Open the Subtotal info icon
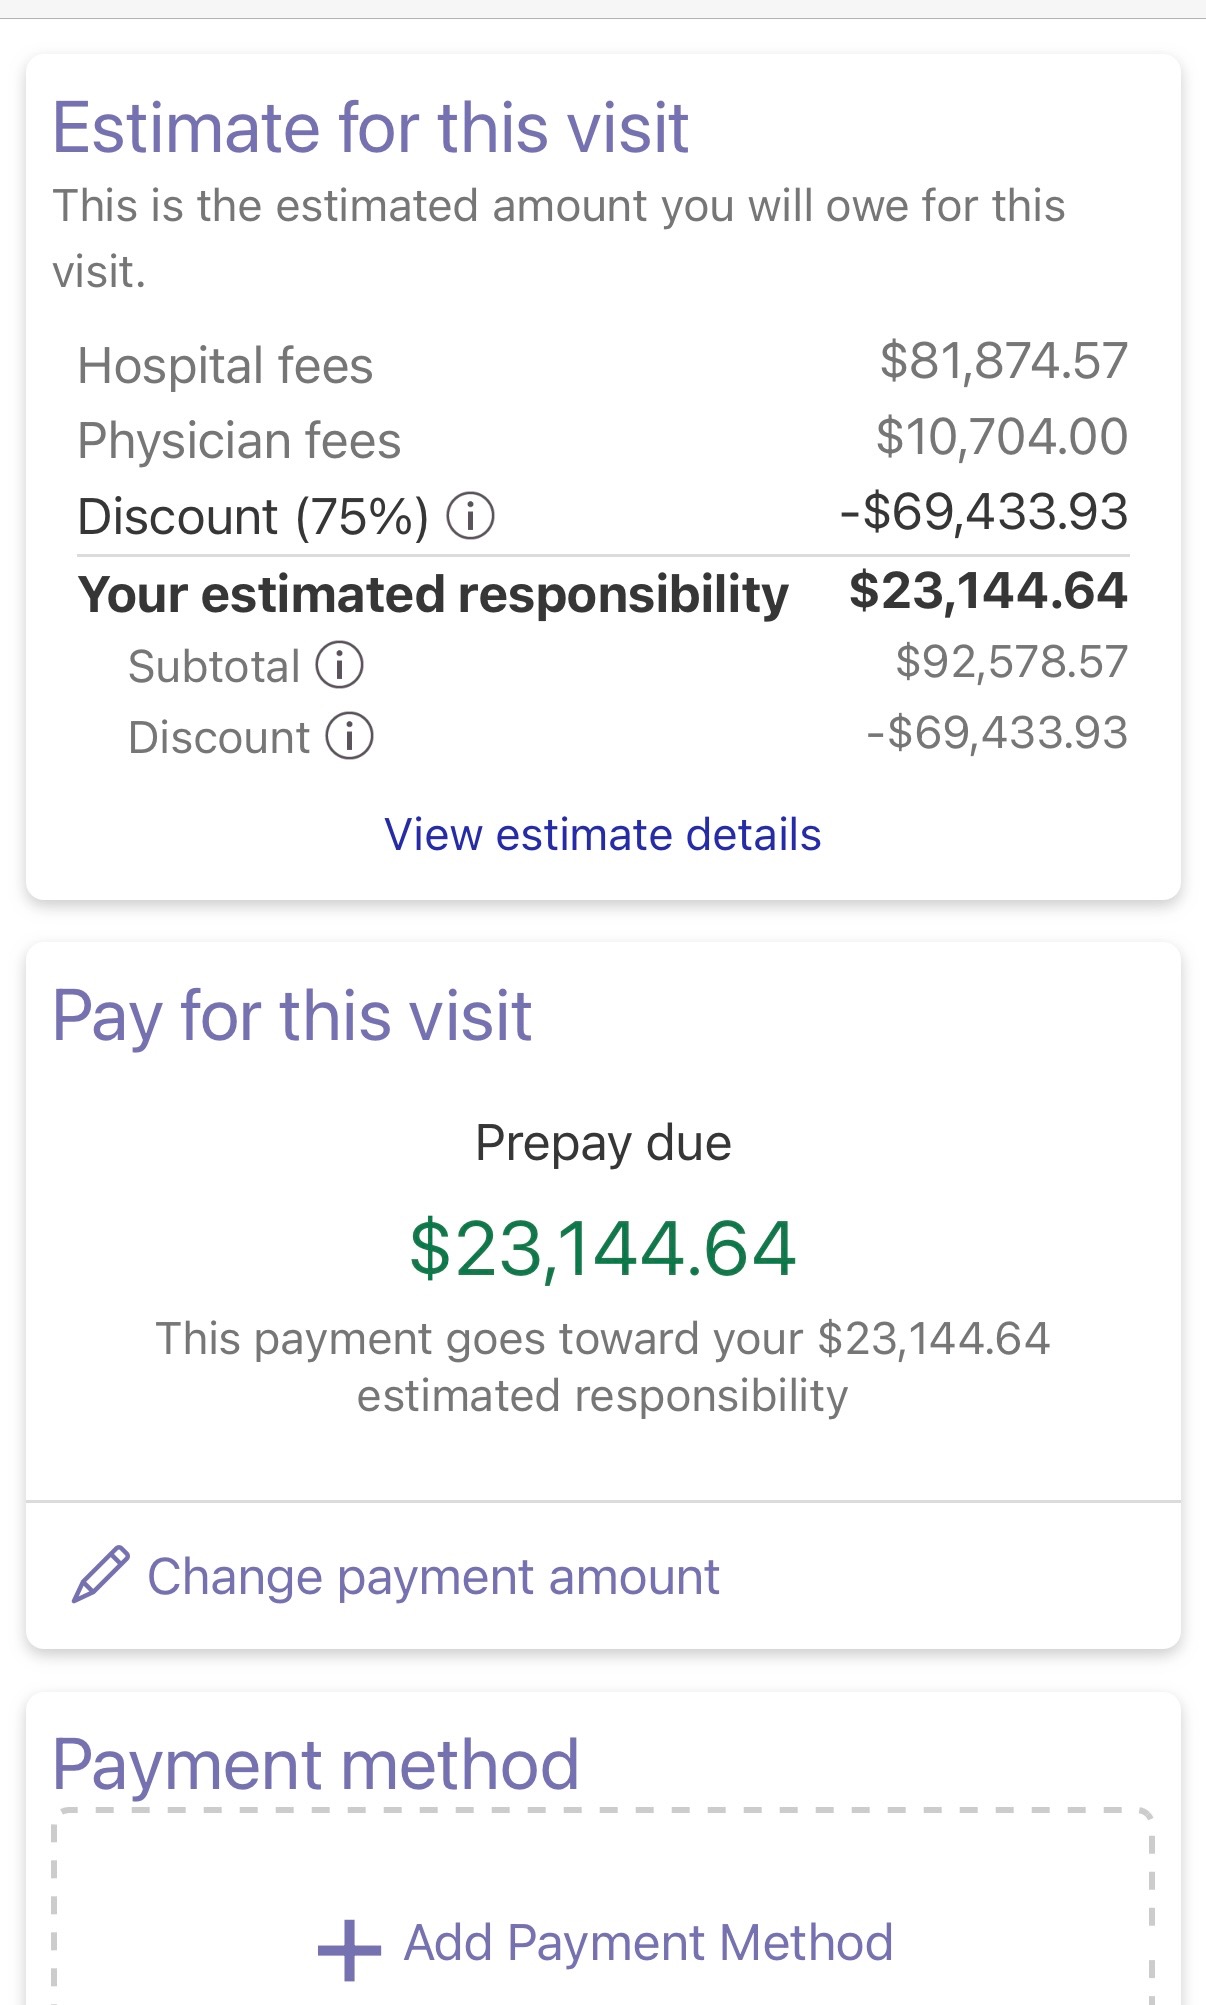The height and width of the screenshot is (2005, 1206). (340, 666)
